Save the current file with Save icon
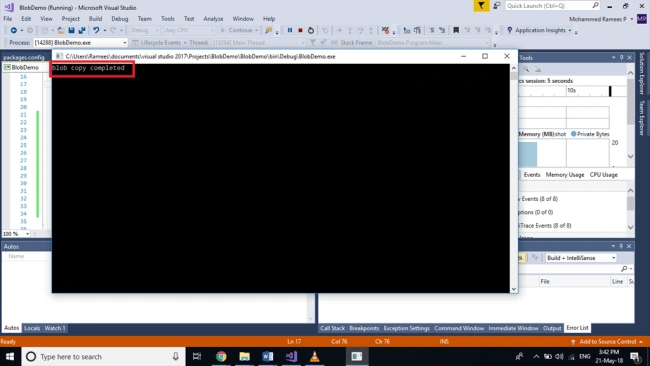This screenshot has width=650, height=366. click(x=71, y=30)
